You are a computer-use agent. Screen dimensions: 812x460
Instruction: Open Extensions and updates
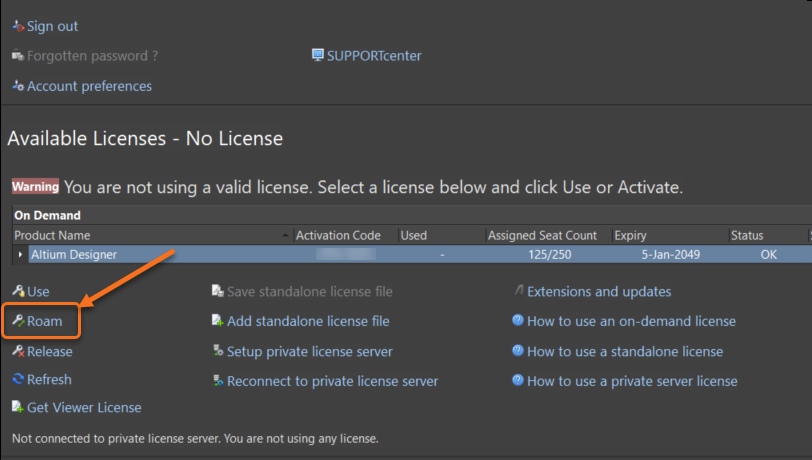pyautogui.click(x=598, y=292)
